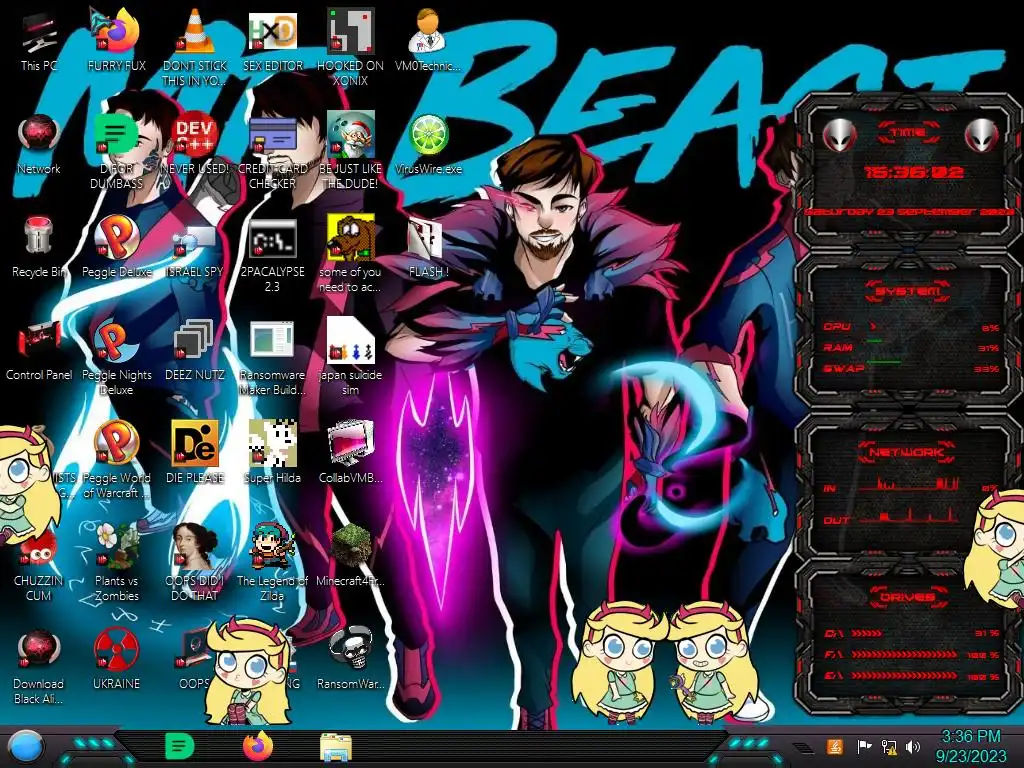Open the RansomWar skull icon

(350, 660)
